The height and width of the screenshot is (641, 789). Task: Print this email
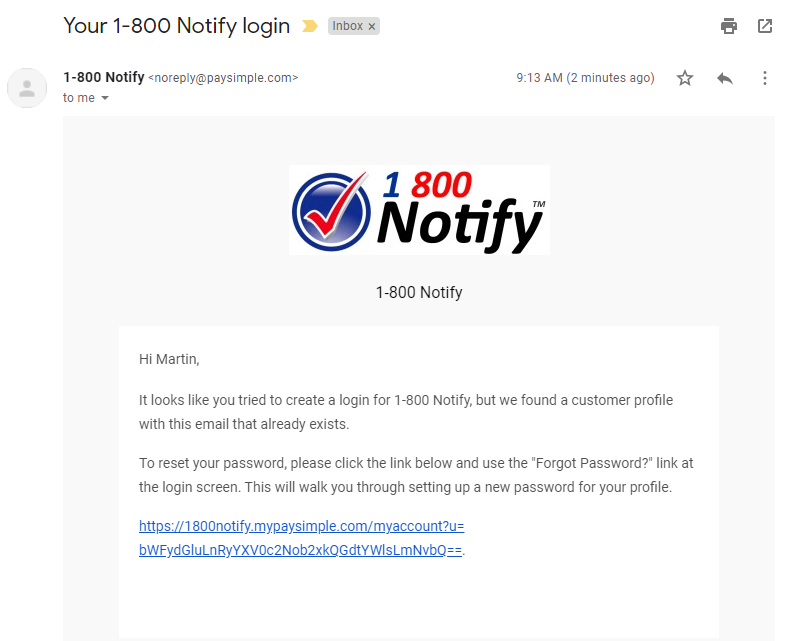pyautogui.click(x=729, y=26)
